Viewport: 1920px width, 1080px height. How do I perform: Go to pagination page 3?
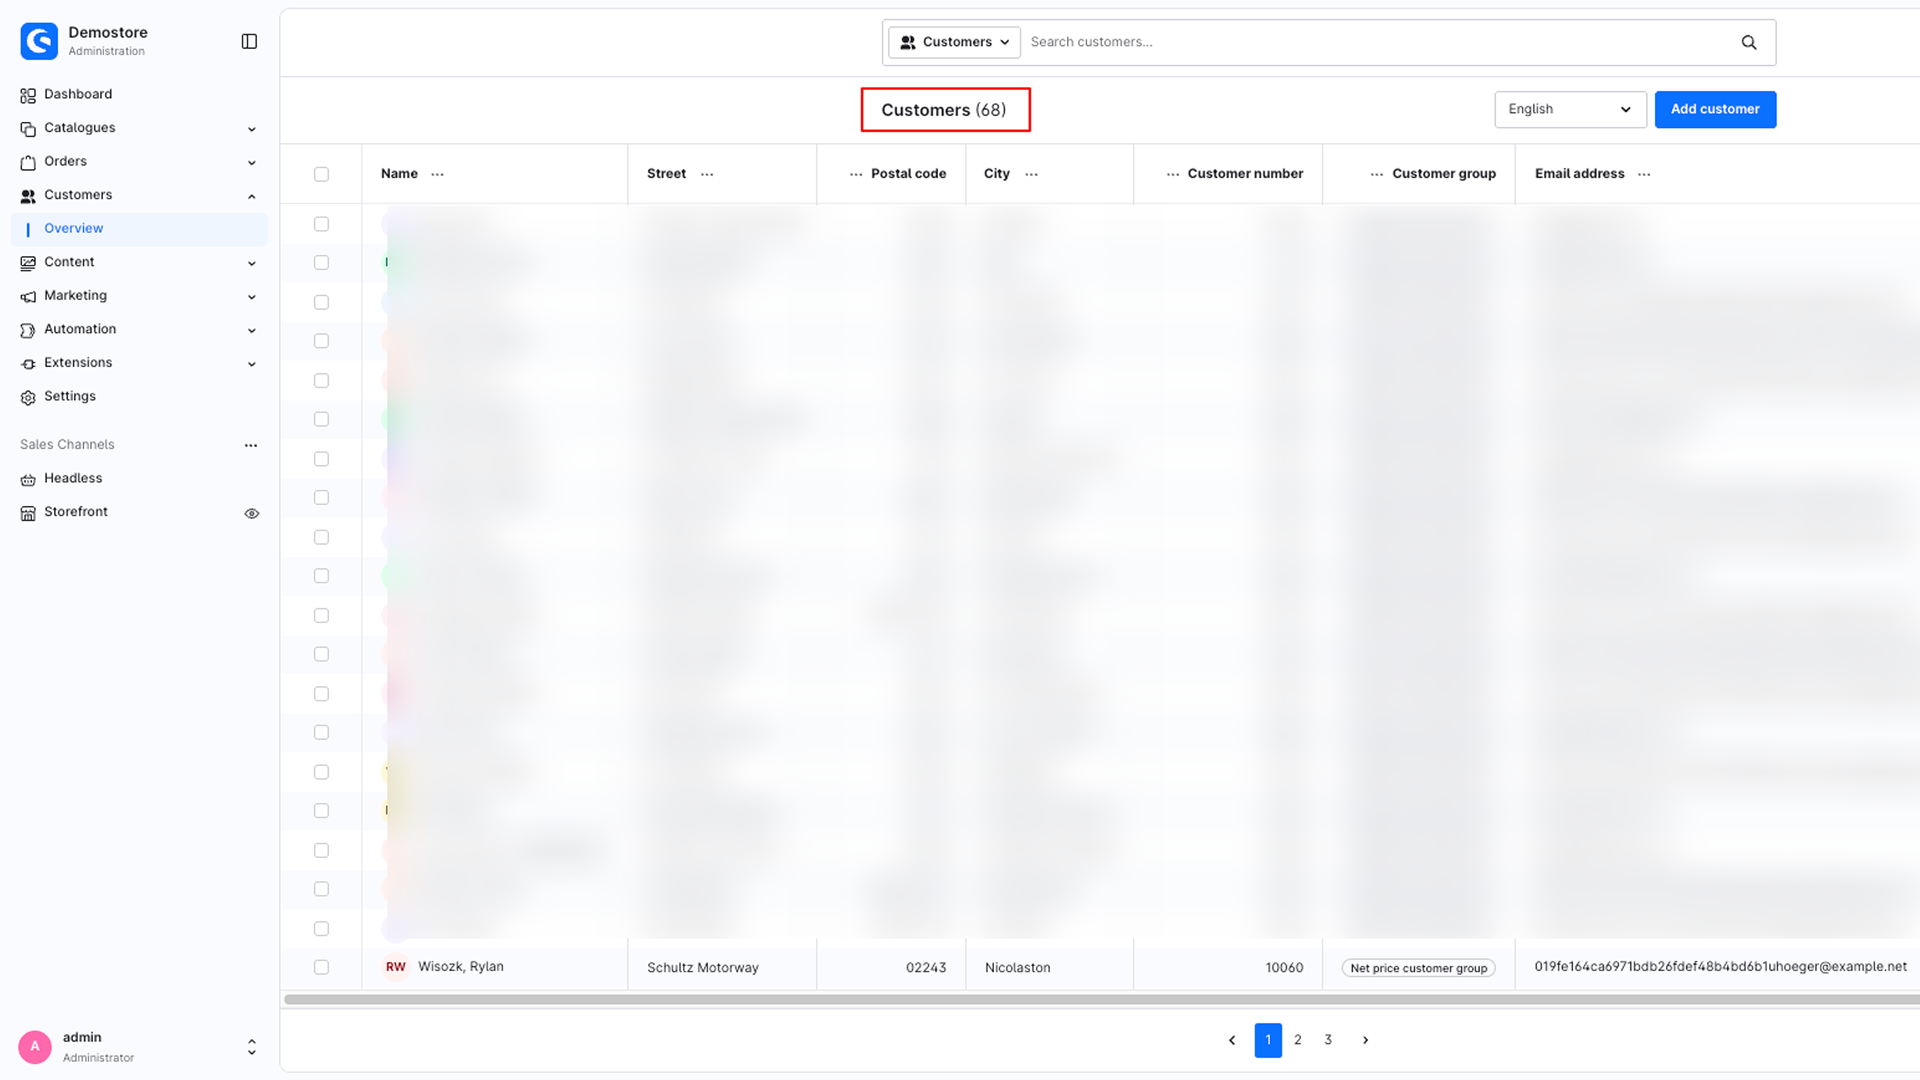pyautogui.click(x=1328, y=1040)
